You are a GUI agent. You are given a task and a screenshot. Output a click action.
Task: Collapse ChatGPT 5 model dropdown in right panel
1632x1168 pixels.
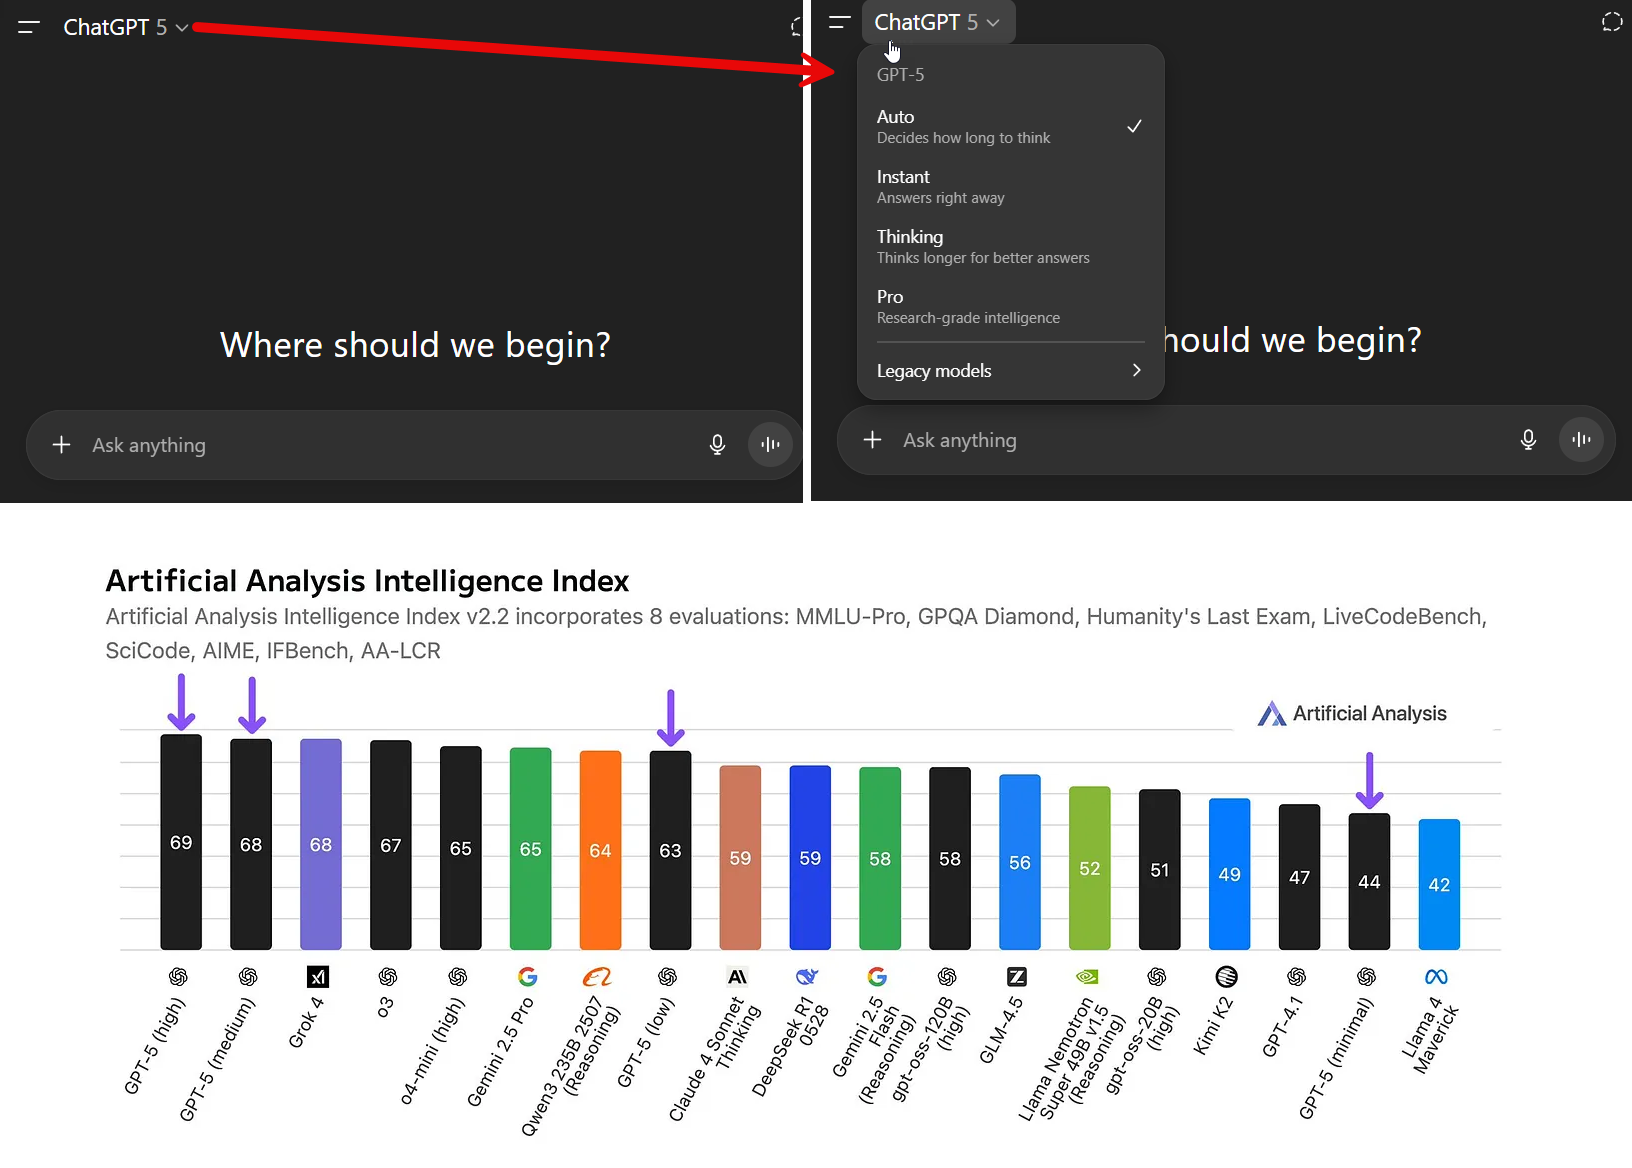click(x=938, y=22)
